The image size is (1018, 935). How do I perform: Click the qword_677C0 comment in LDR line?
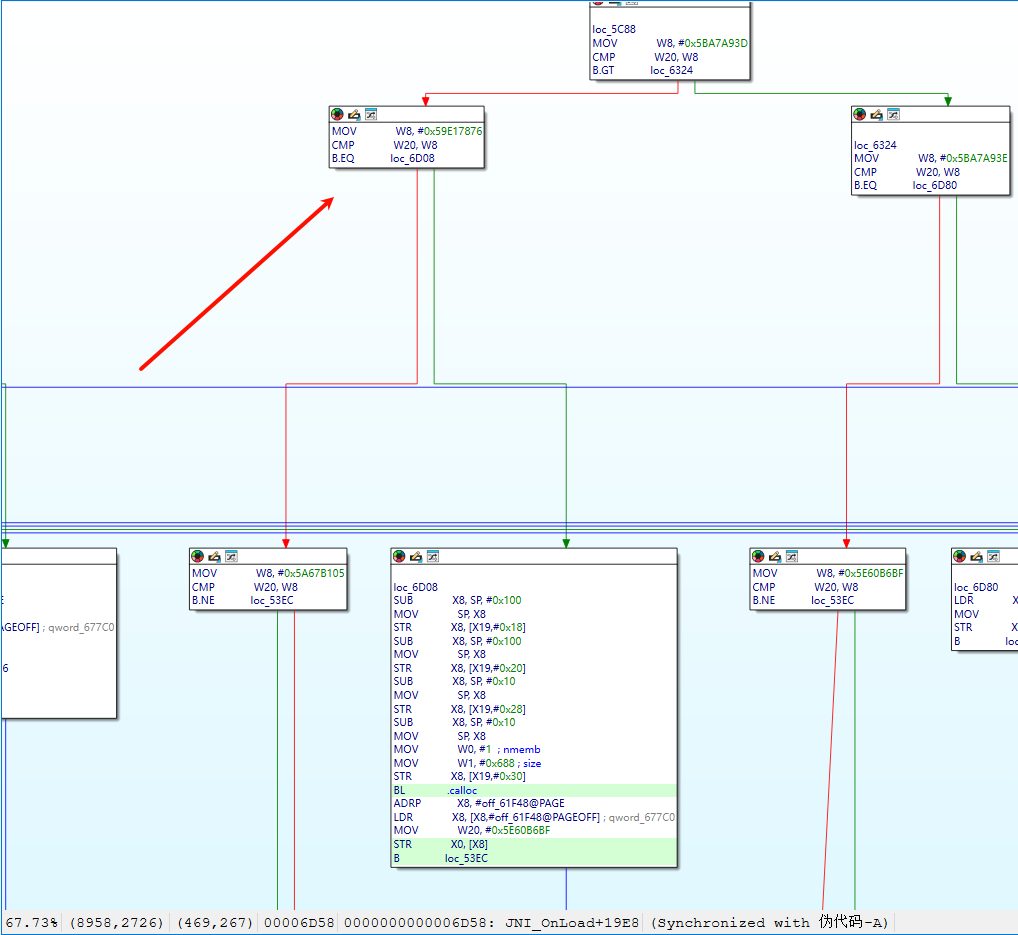(x=639, y=817)
